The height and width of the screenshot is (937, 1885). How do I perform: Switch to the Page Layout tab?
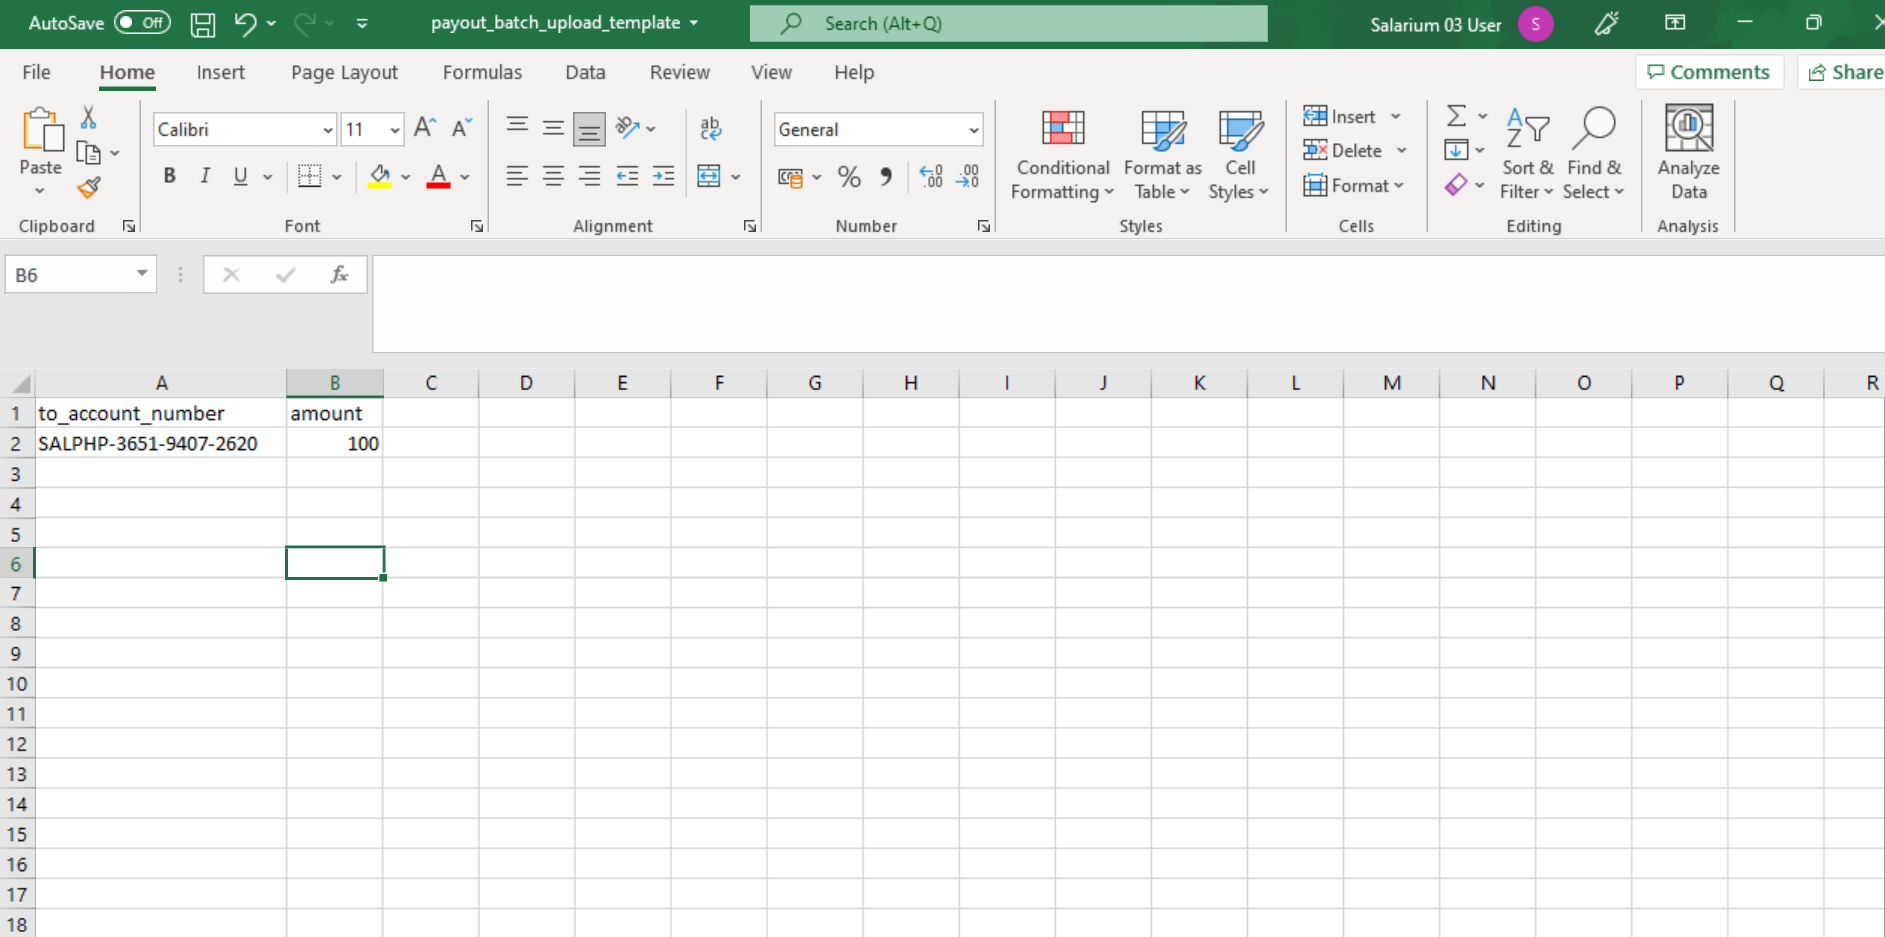(x=344, y=72)
